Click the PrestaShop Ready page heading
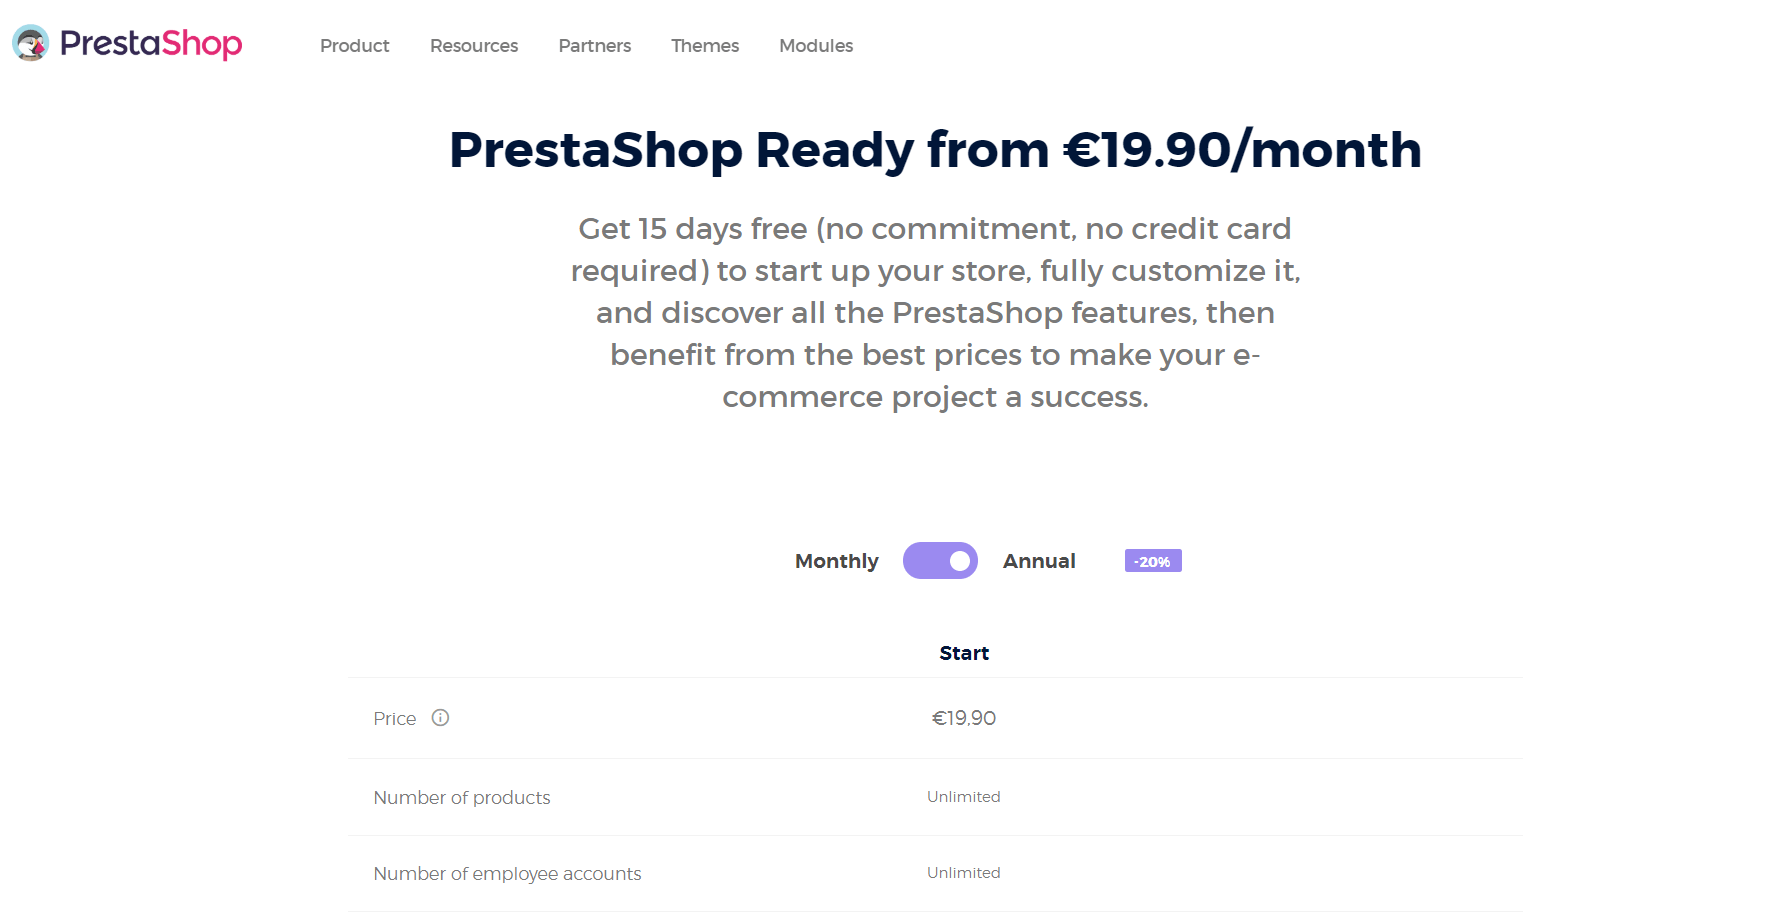The width and height of the screenshot is (1787, 922). (935, 150)
